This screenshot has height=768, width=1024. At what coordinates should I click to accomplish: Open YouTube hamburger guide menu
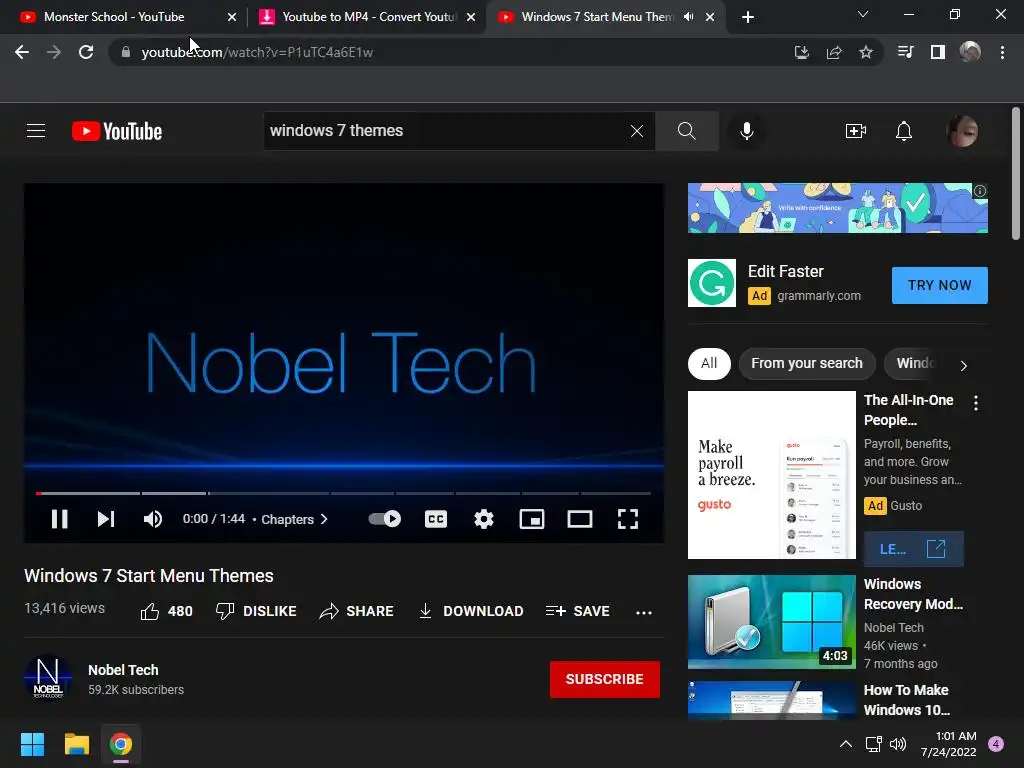[36, 131]
